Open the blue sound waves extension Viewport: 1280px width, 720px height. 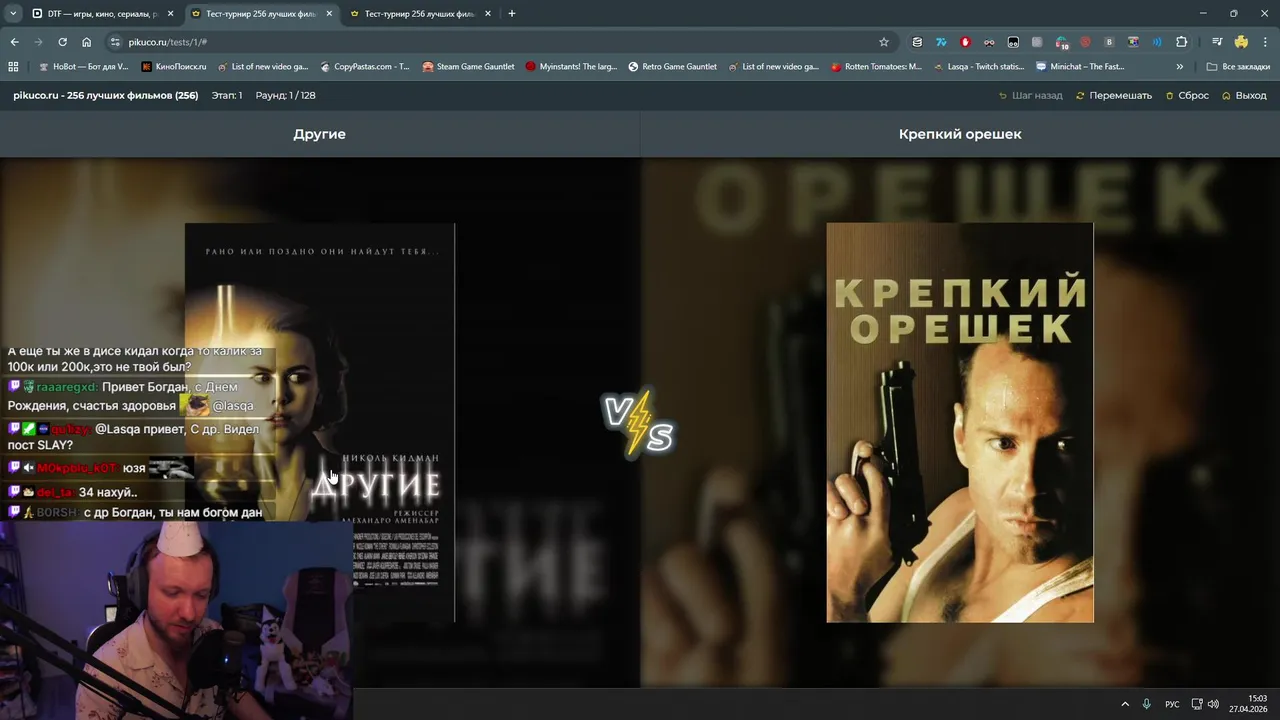1157,42
